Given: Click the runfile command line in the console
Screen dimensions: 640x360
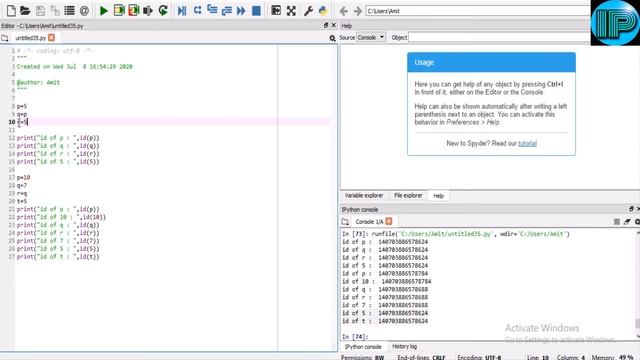Looking at the screenshot, I should [456, 234].
